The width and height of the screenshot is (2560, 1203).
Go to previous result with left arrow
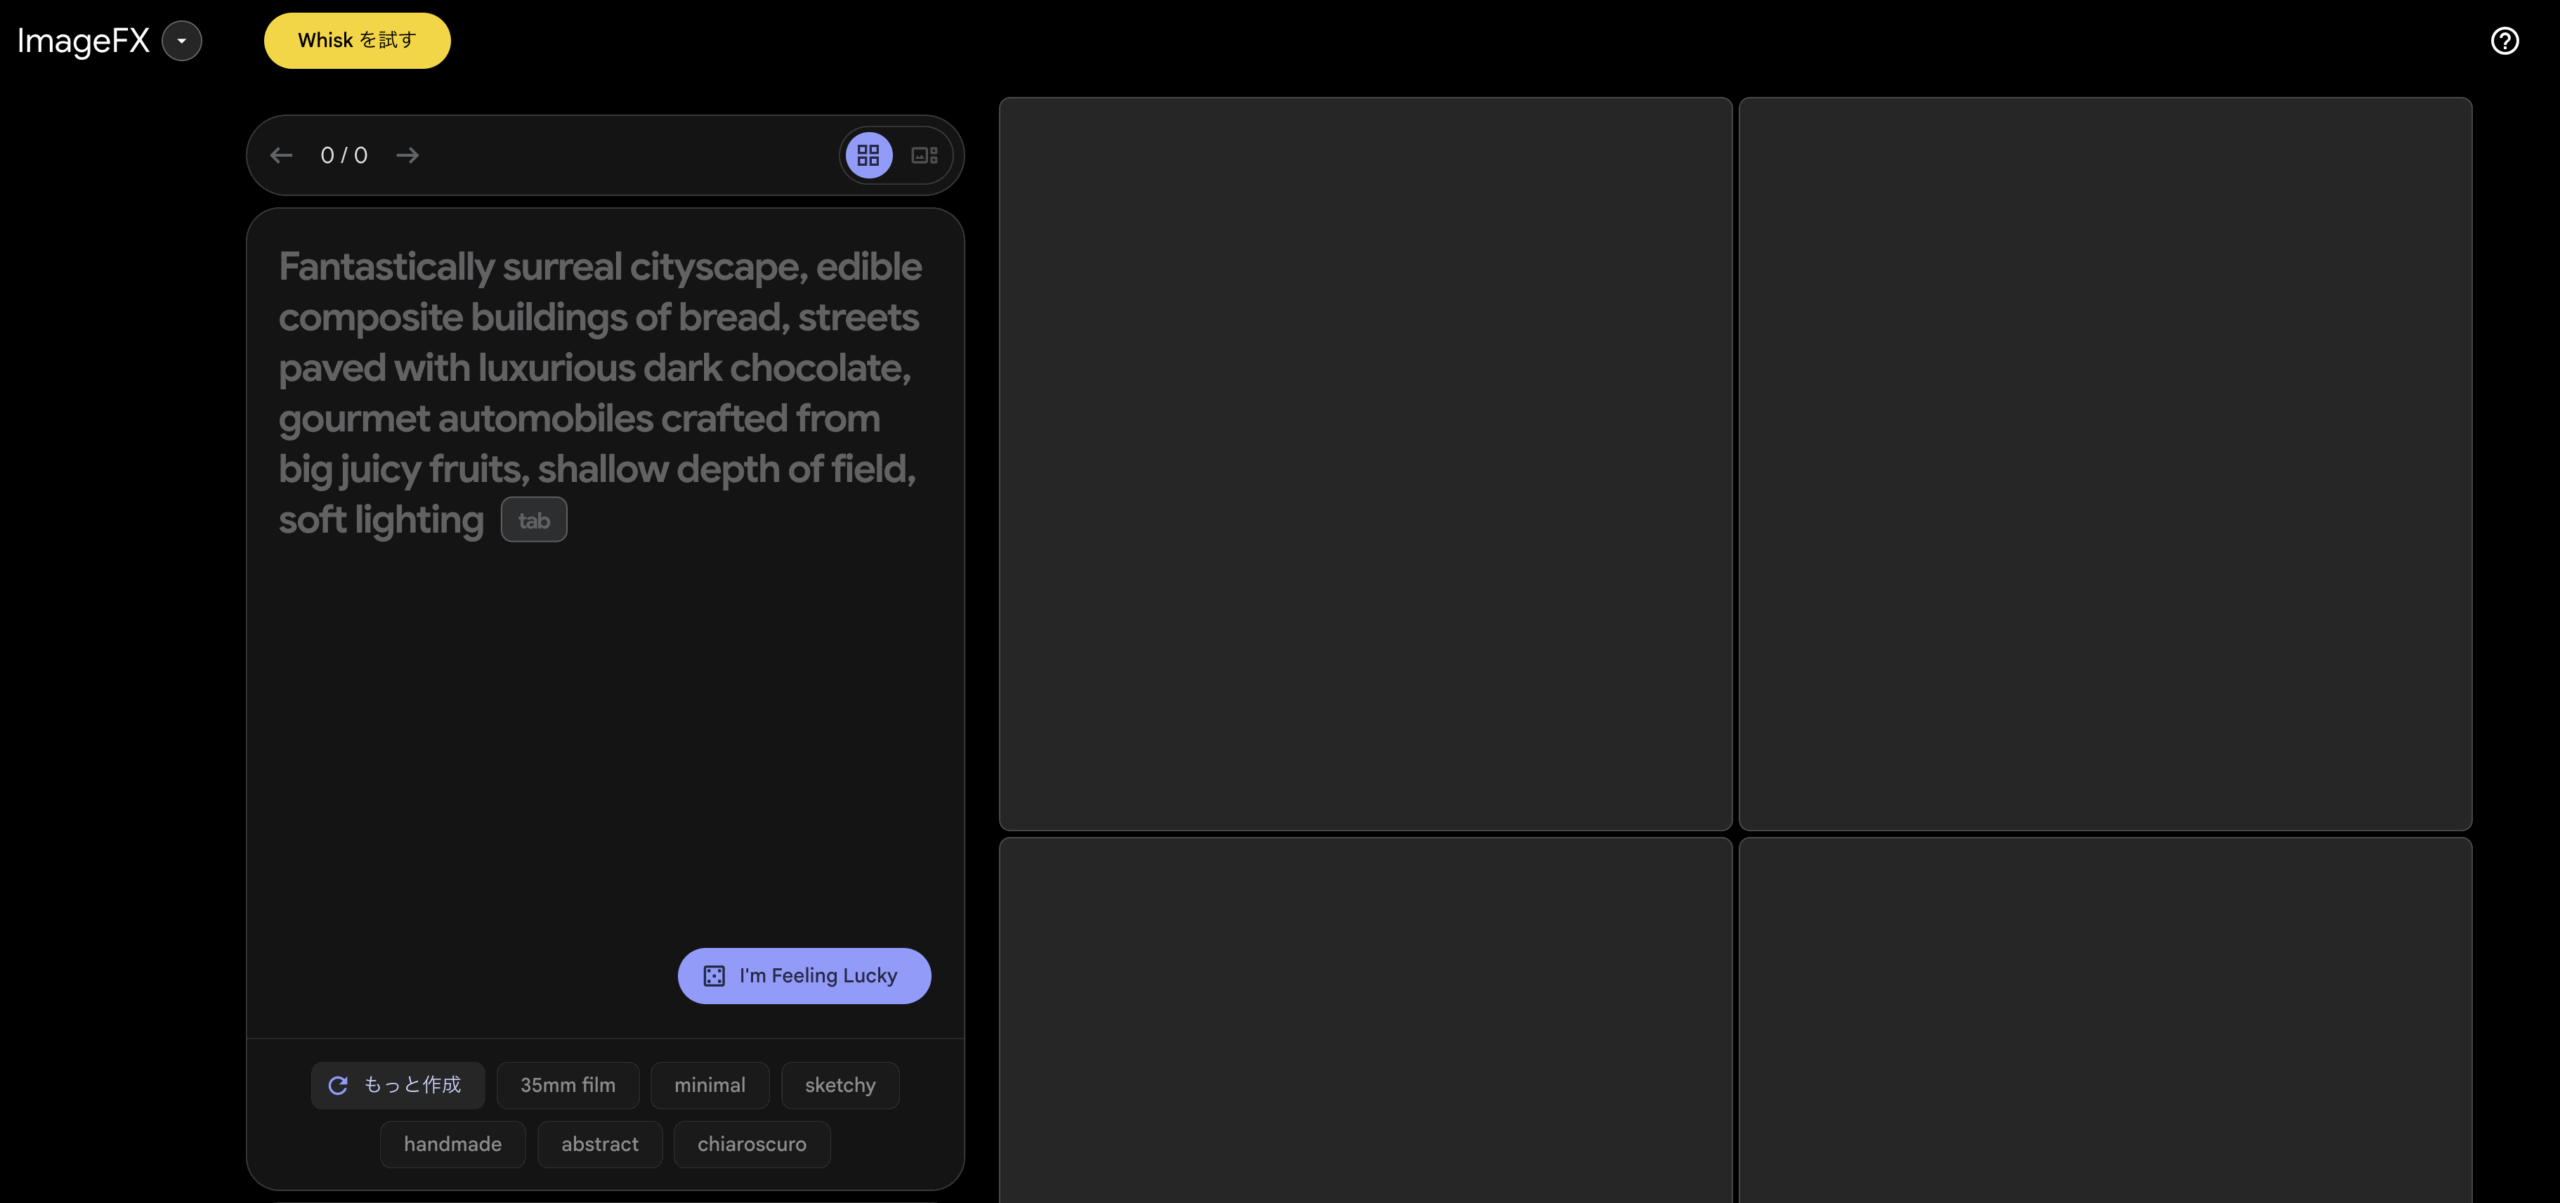[x=282, y=155]
